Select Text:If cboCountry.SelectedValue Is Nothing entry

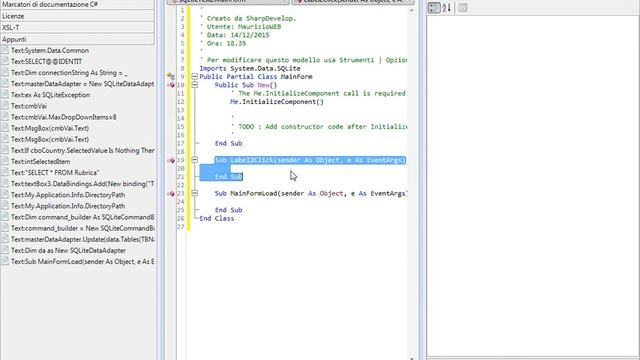point(82,150)
